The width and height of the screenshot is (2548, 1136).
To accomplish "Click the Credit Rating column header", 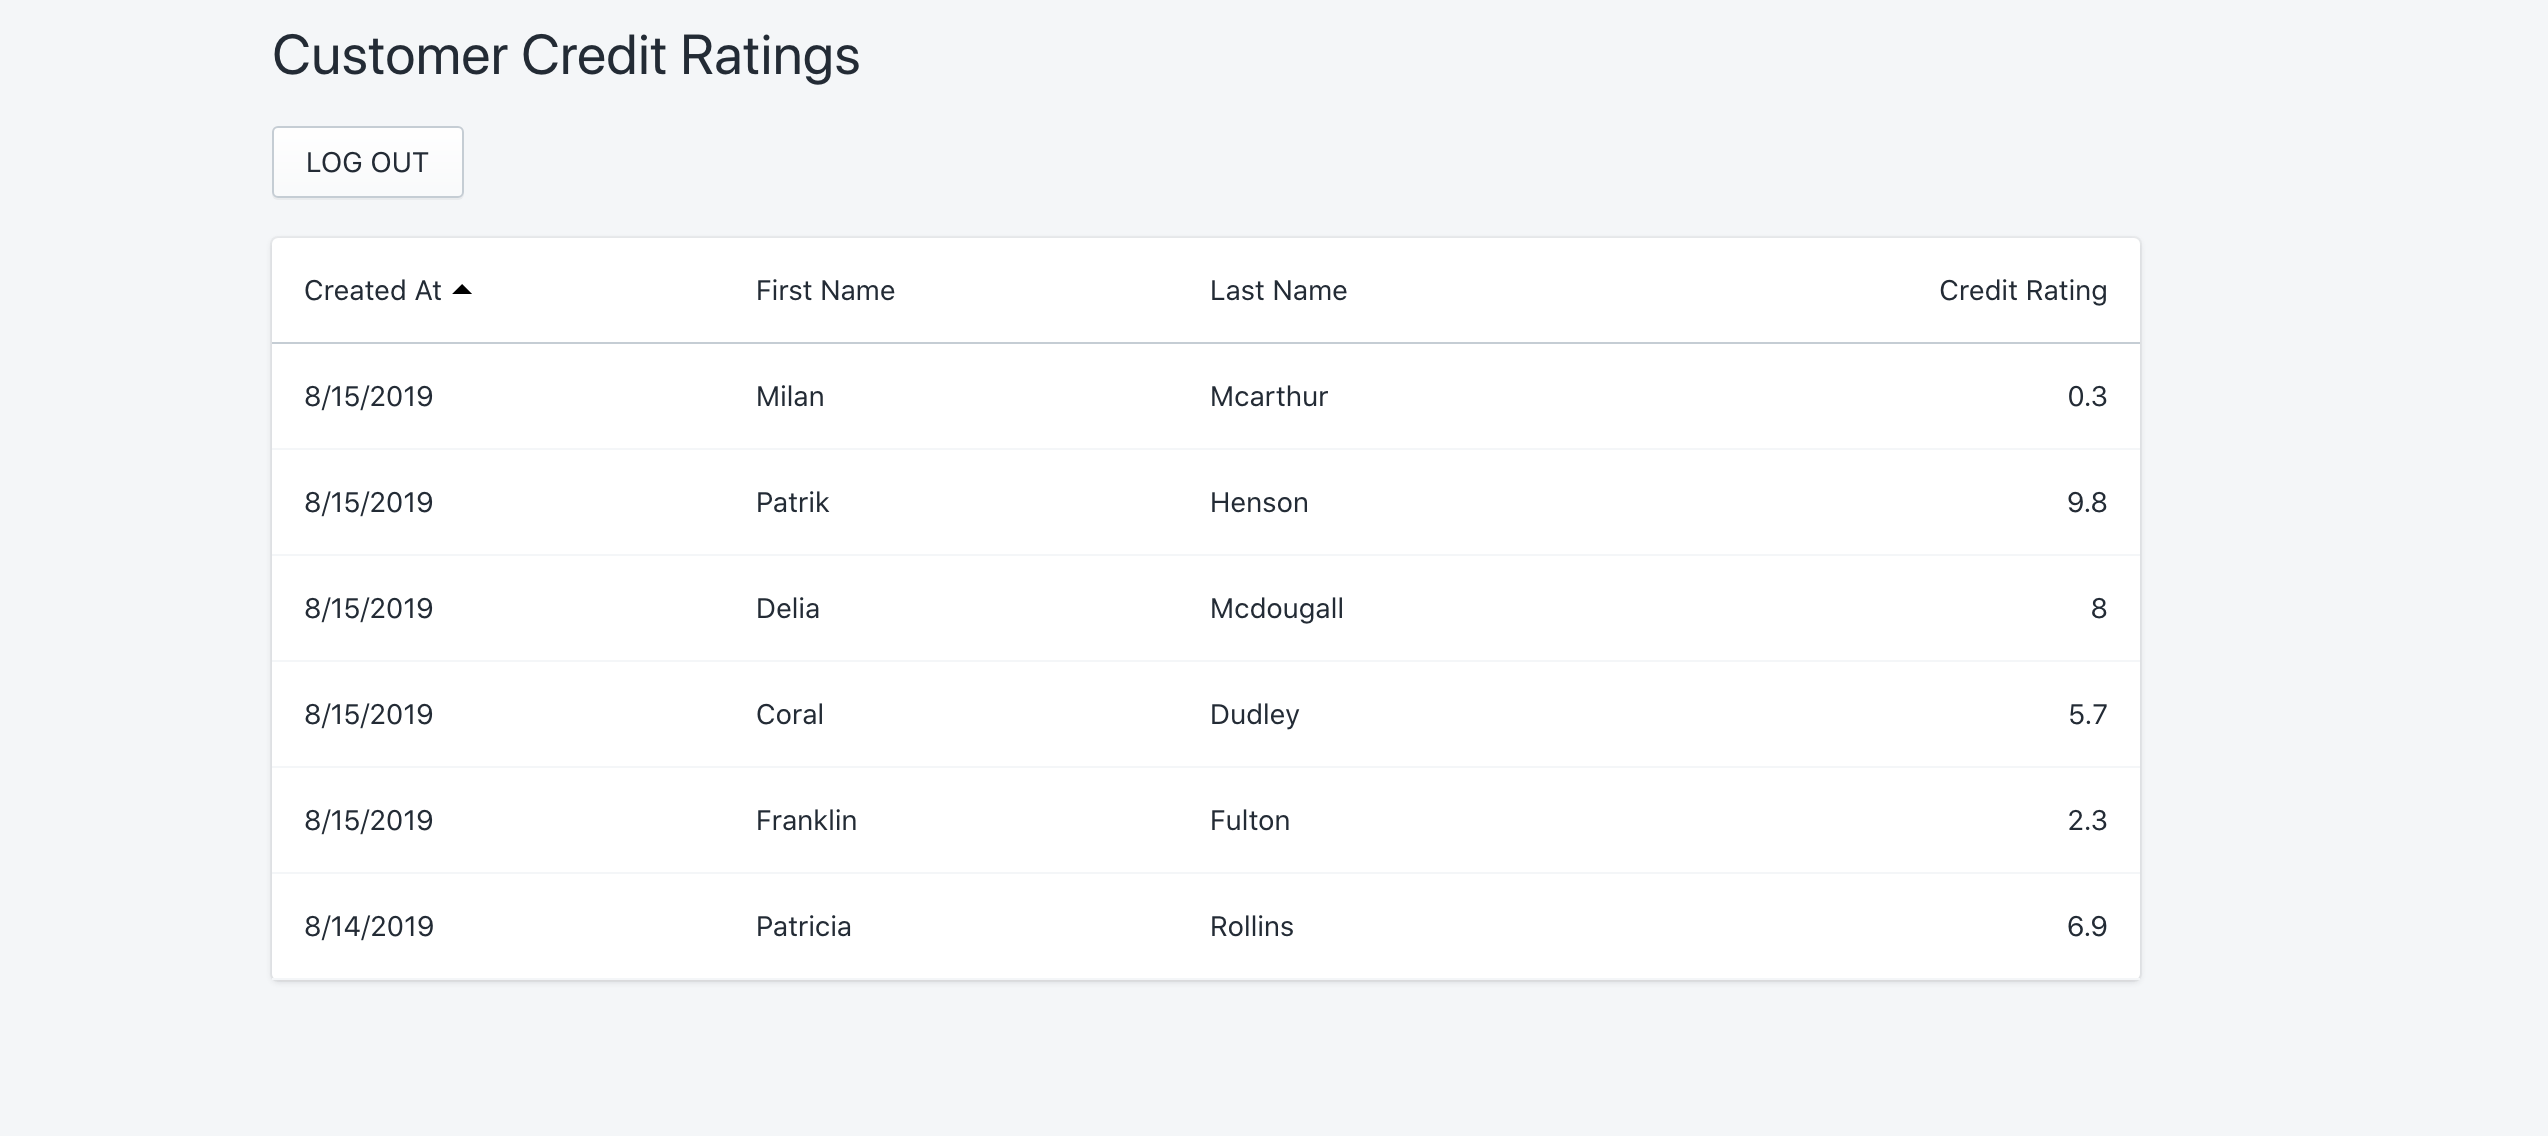I will pyautogui.click(x=2022, y=291).
